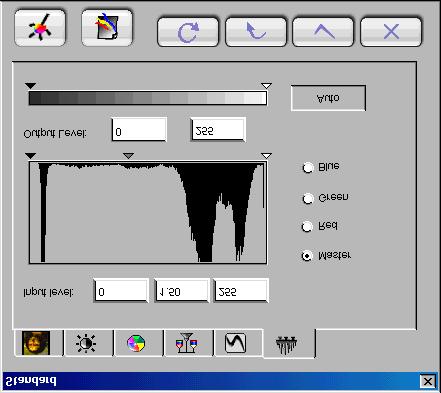Click the gray midtone triangle above histogram
Viewport: 441px width, 393px height.
[x=129, y=156]
